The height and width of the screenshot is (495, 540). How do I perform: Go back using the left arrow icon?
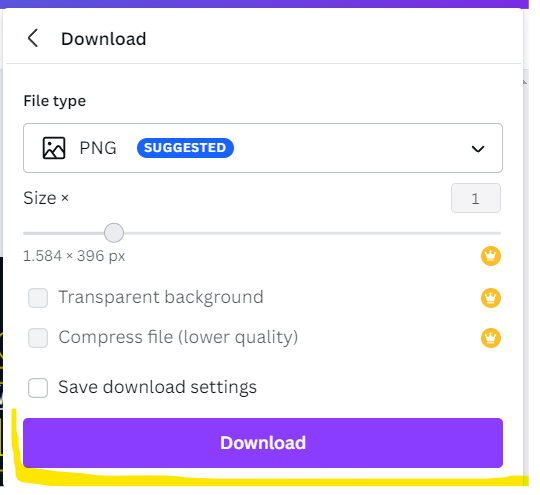pos(33,38)
